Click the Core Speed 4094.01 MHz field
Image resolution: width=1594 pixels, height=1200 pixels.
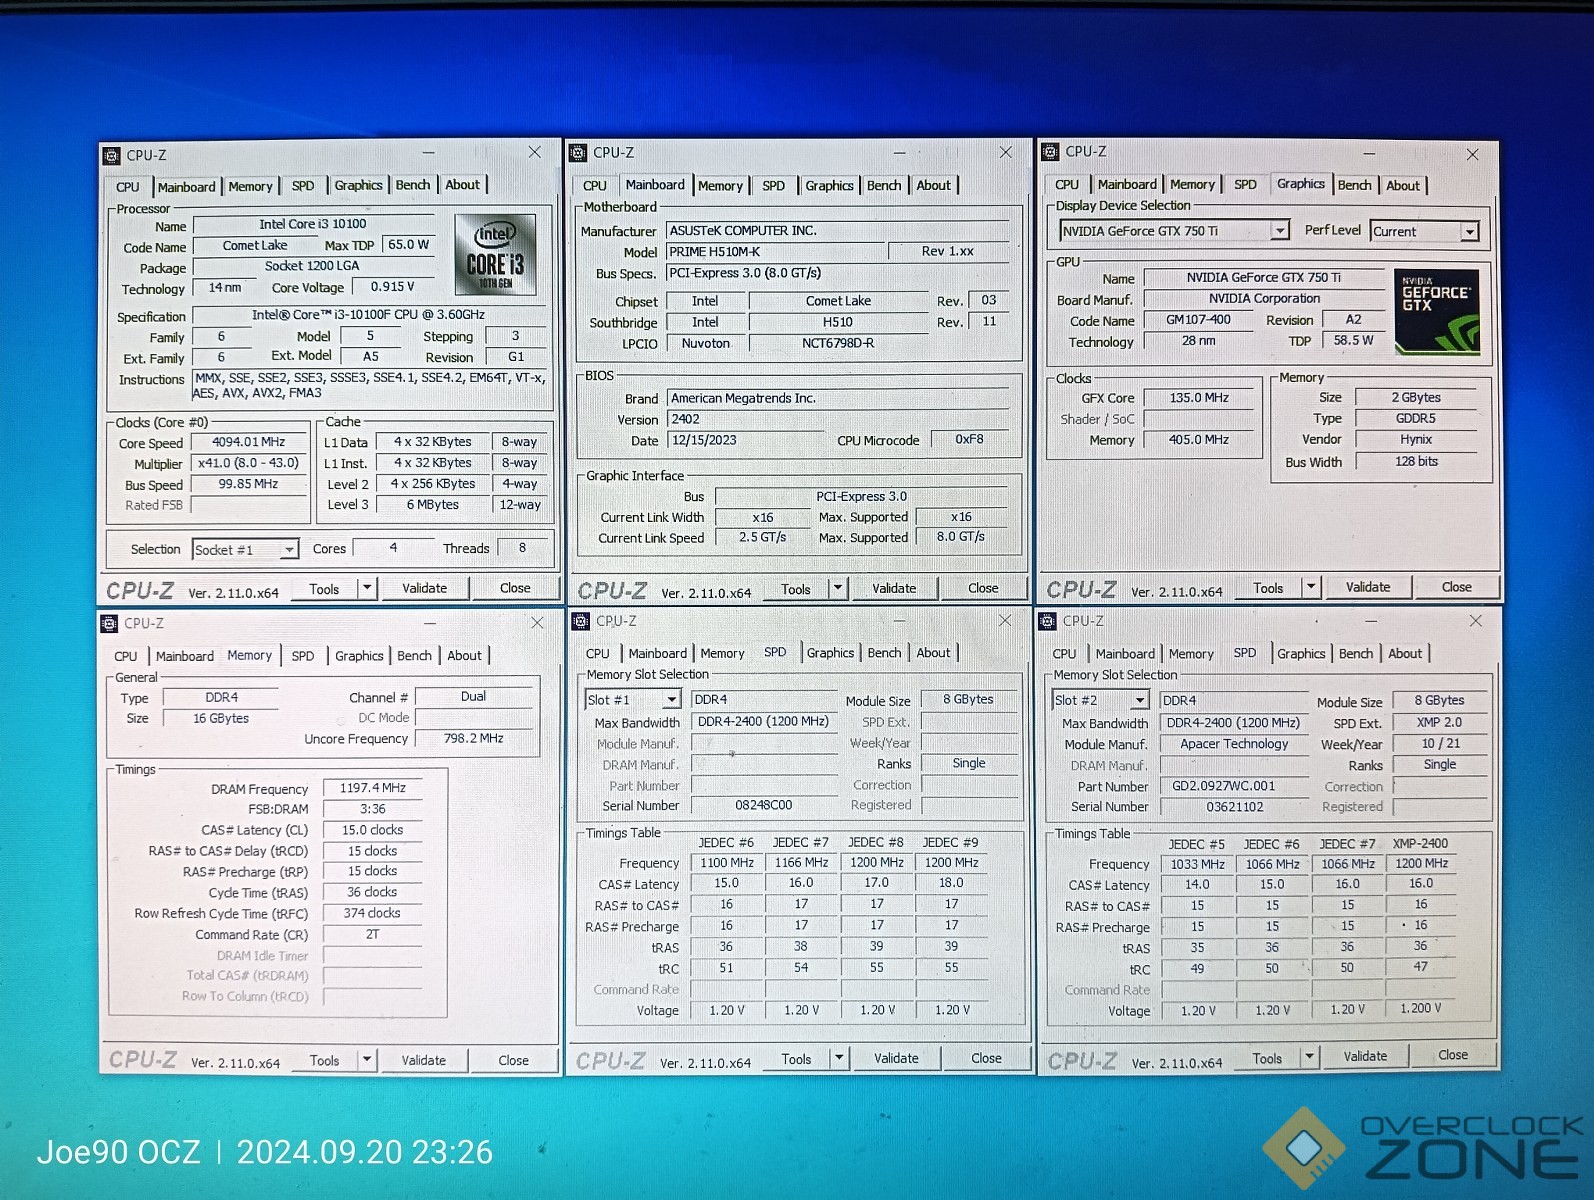tap(249, 442)
